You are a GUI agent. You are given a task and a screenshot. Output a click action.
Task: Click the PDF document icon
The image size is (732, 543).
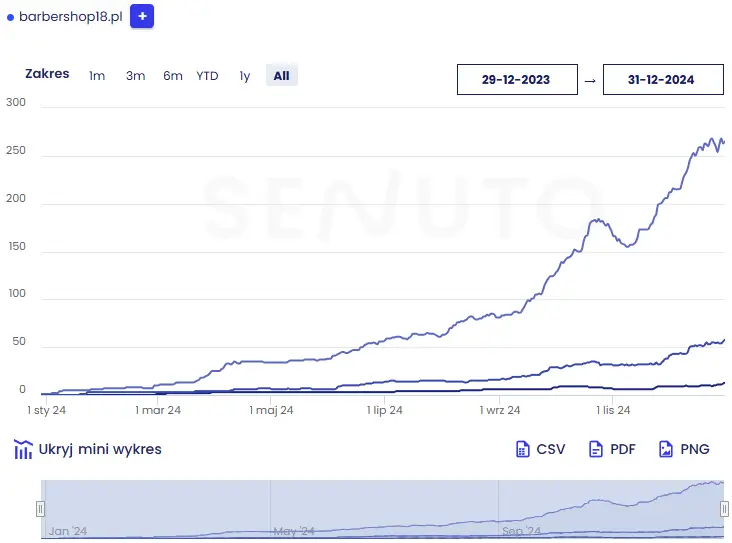click(596, 449)
